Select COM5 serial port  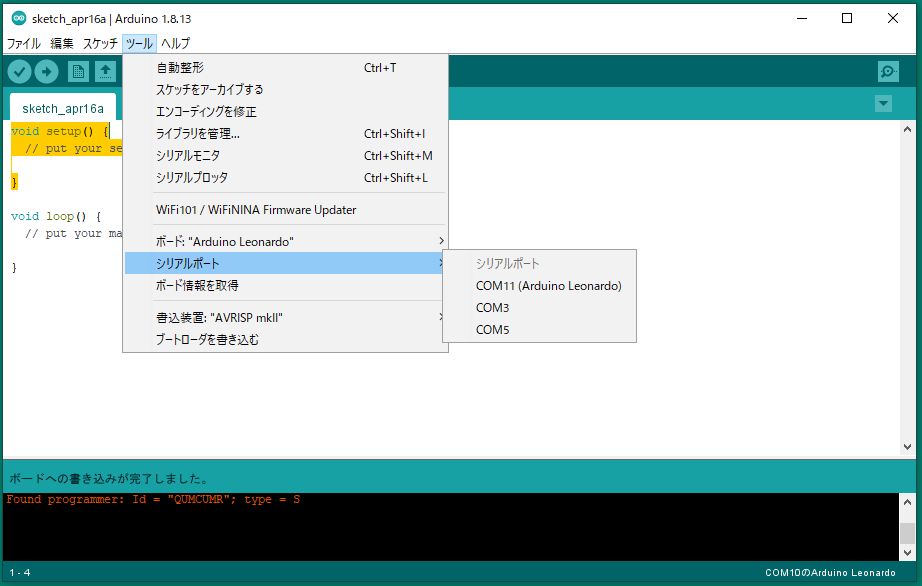[x=539, y=330]
